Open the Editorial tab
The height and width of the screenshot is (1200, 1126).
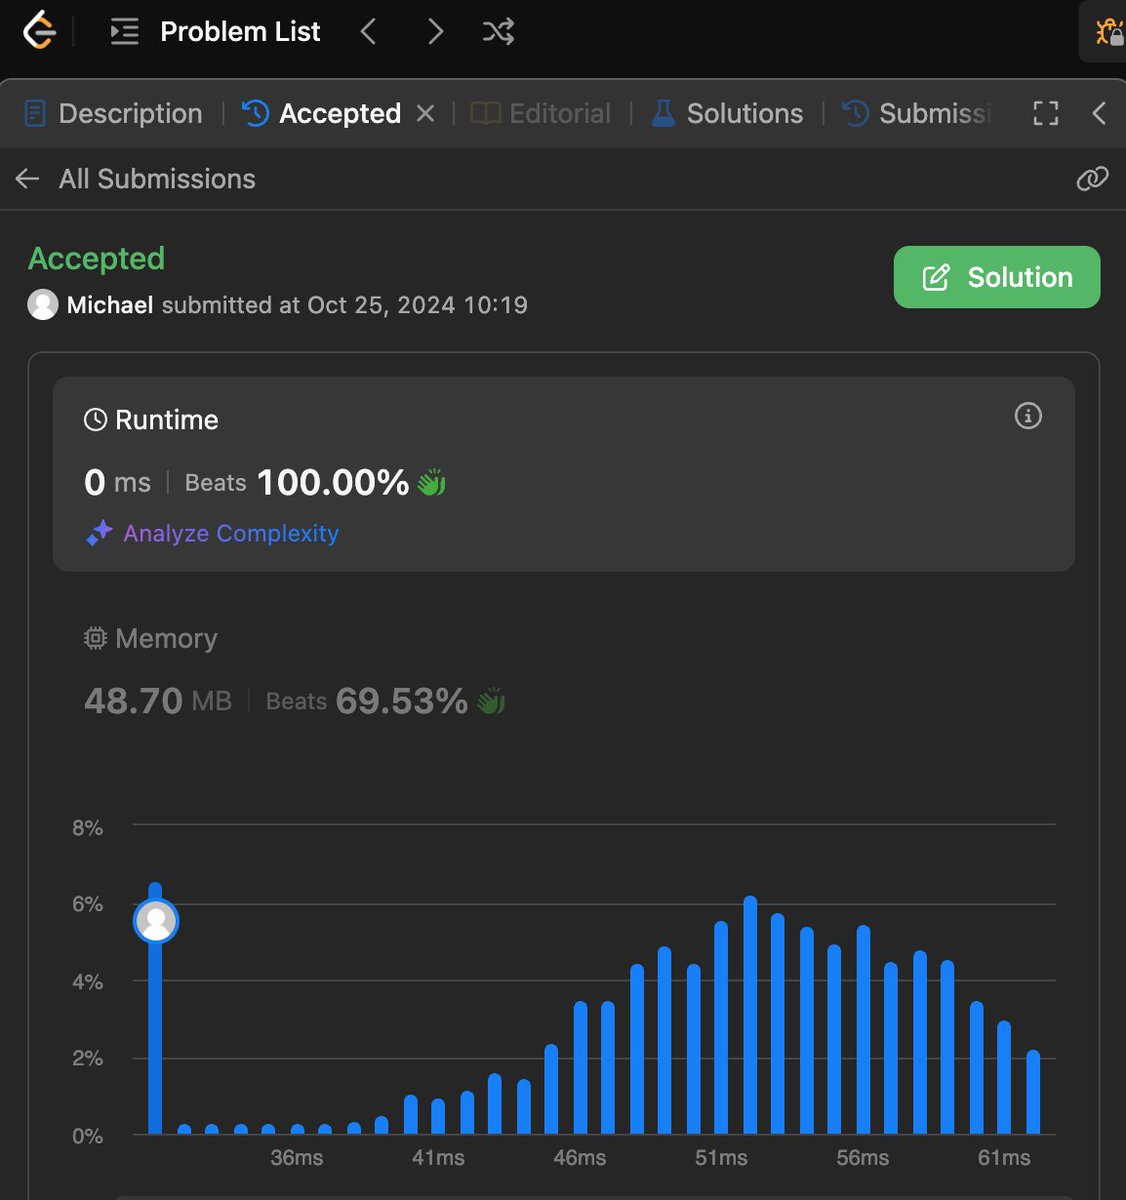(x=540, y=113)
